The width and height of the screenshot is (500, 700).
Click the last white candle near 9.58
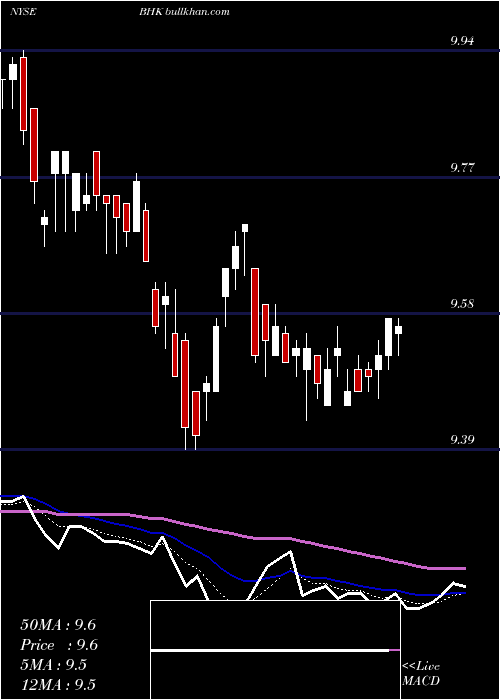click(399, 330)
